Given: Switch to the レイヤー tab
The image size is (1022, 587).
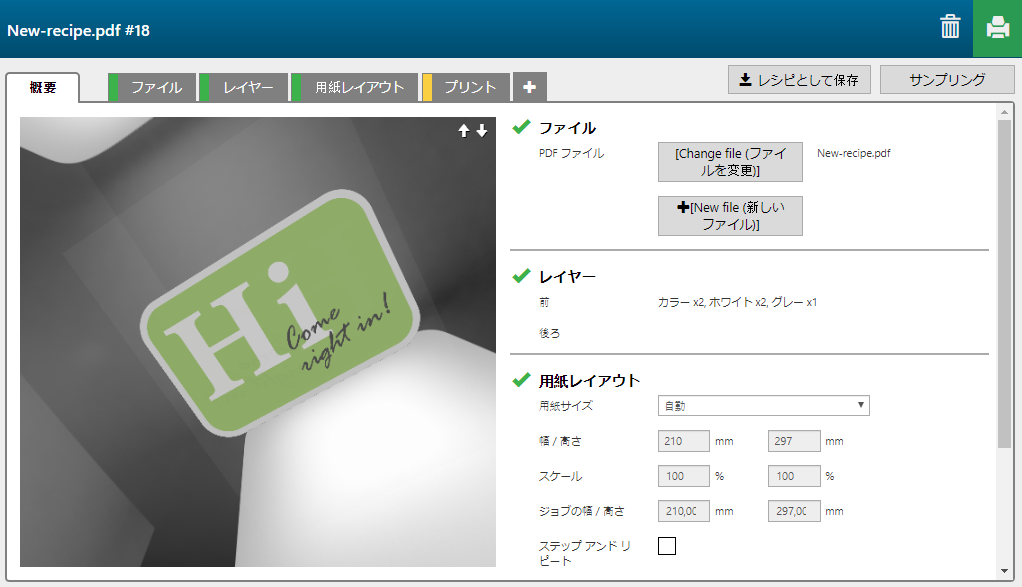Looking at the screenshot, I should point(243,87).
